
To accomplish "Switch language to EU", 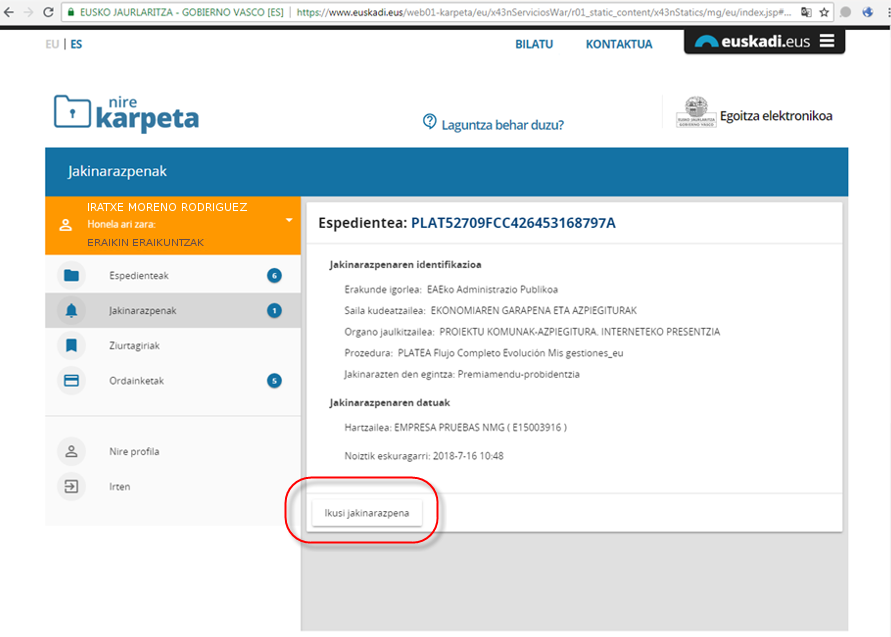I will pos(52,44).
